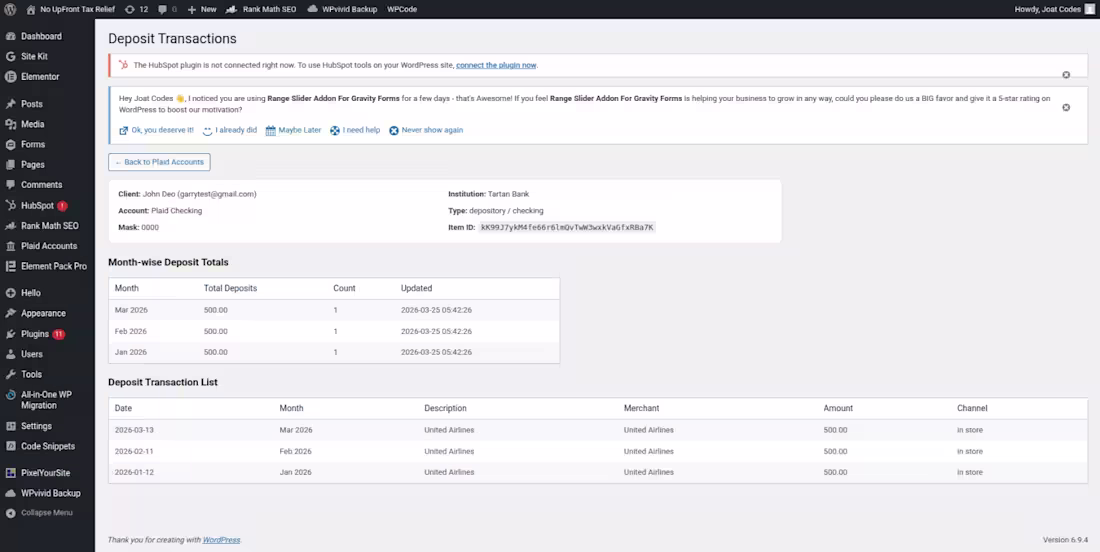This screenshot has width=1100, height=552.
Task: Click the updates icon showing 12
Action: pyautogui.click(x=136, y=9)
